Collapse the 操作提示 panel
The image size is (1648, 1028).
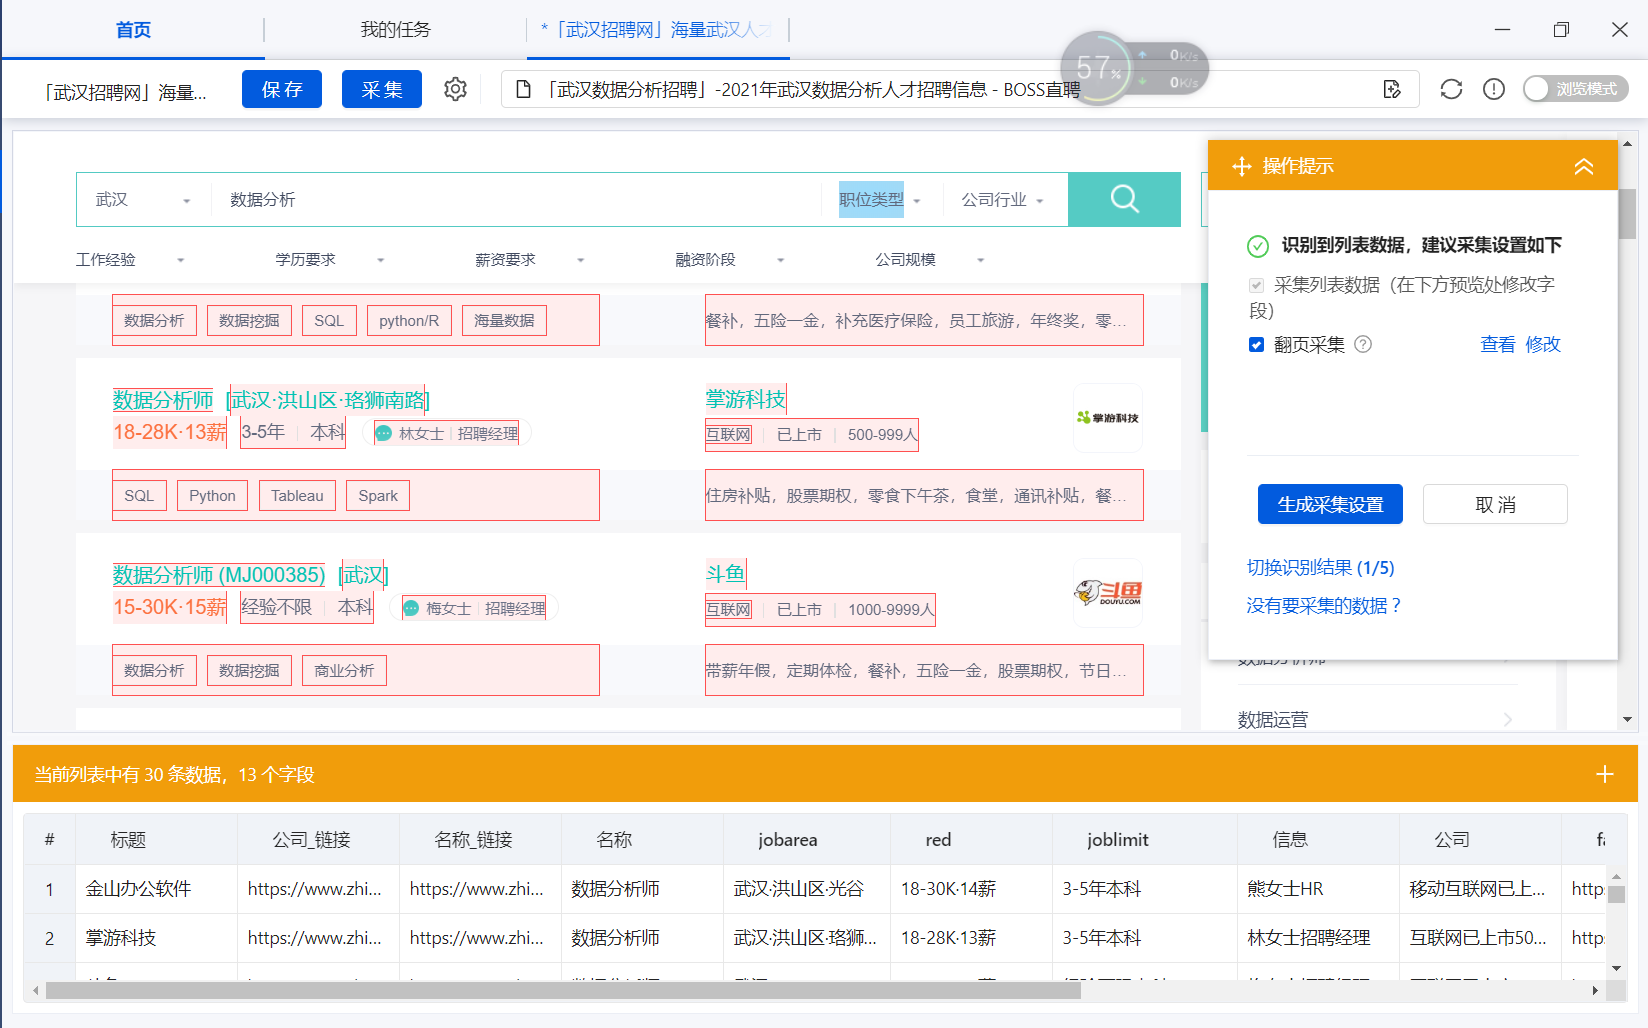click(1584, 166)
